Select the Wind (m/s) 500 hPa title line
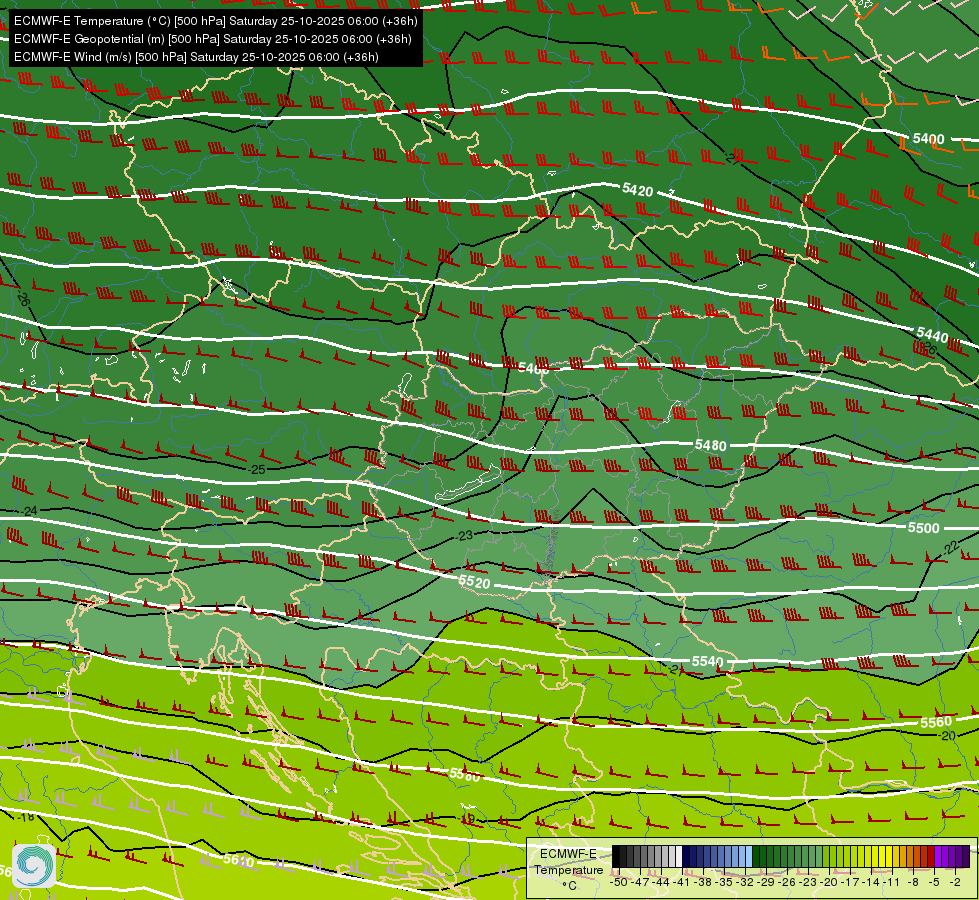 click(x=196, y=57)
